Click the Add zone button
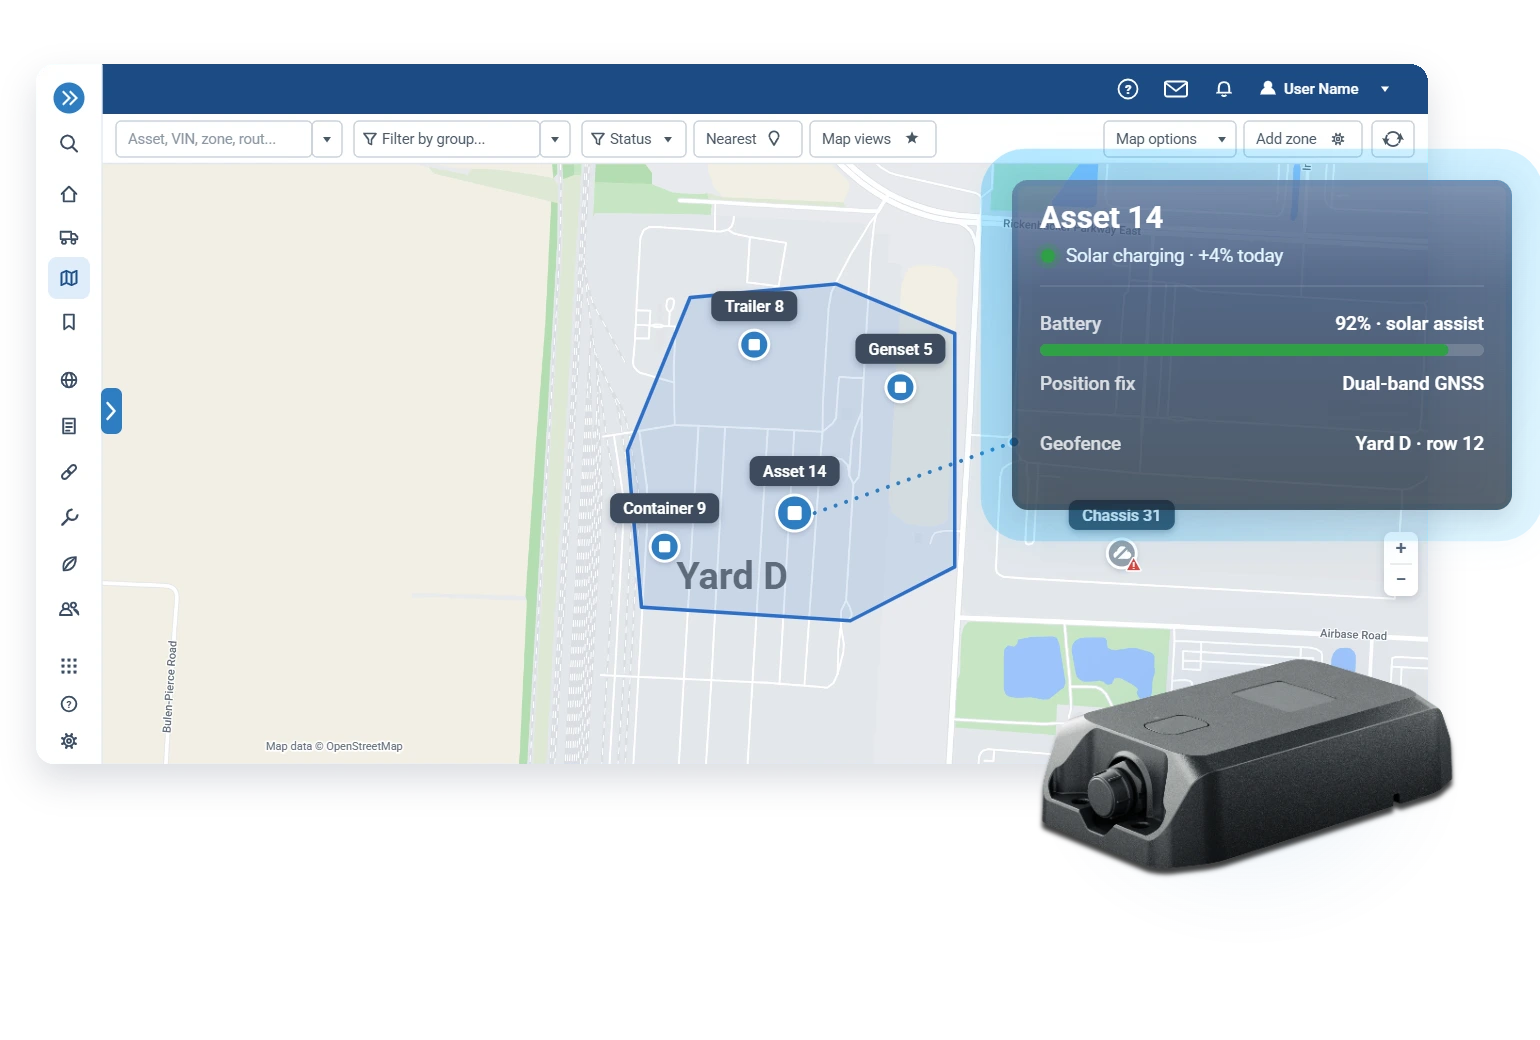Viewport: 1540px width, 1040px height. pos(1302,139)
